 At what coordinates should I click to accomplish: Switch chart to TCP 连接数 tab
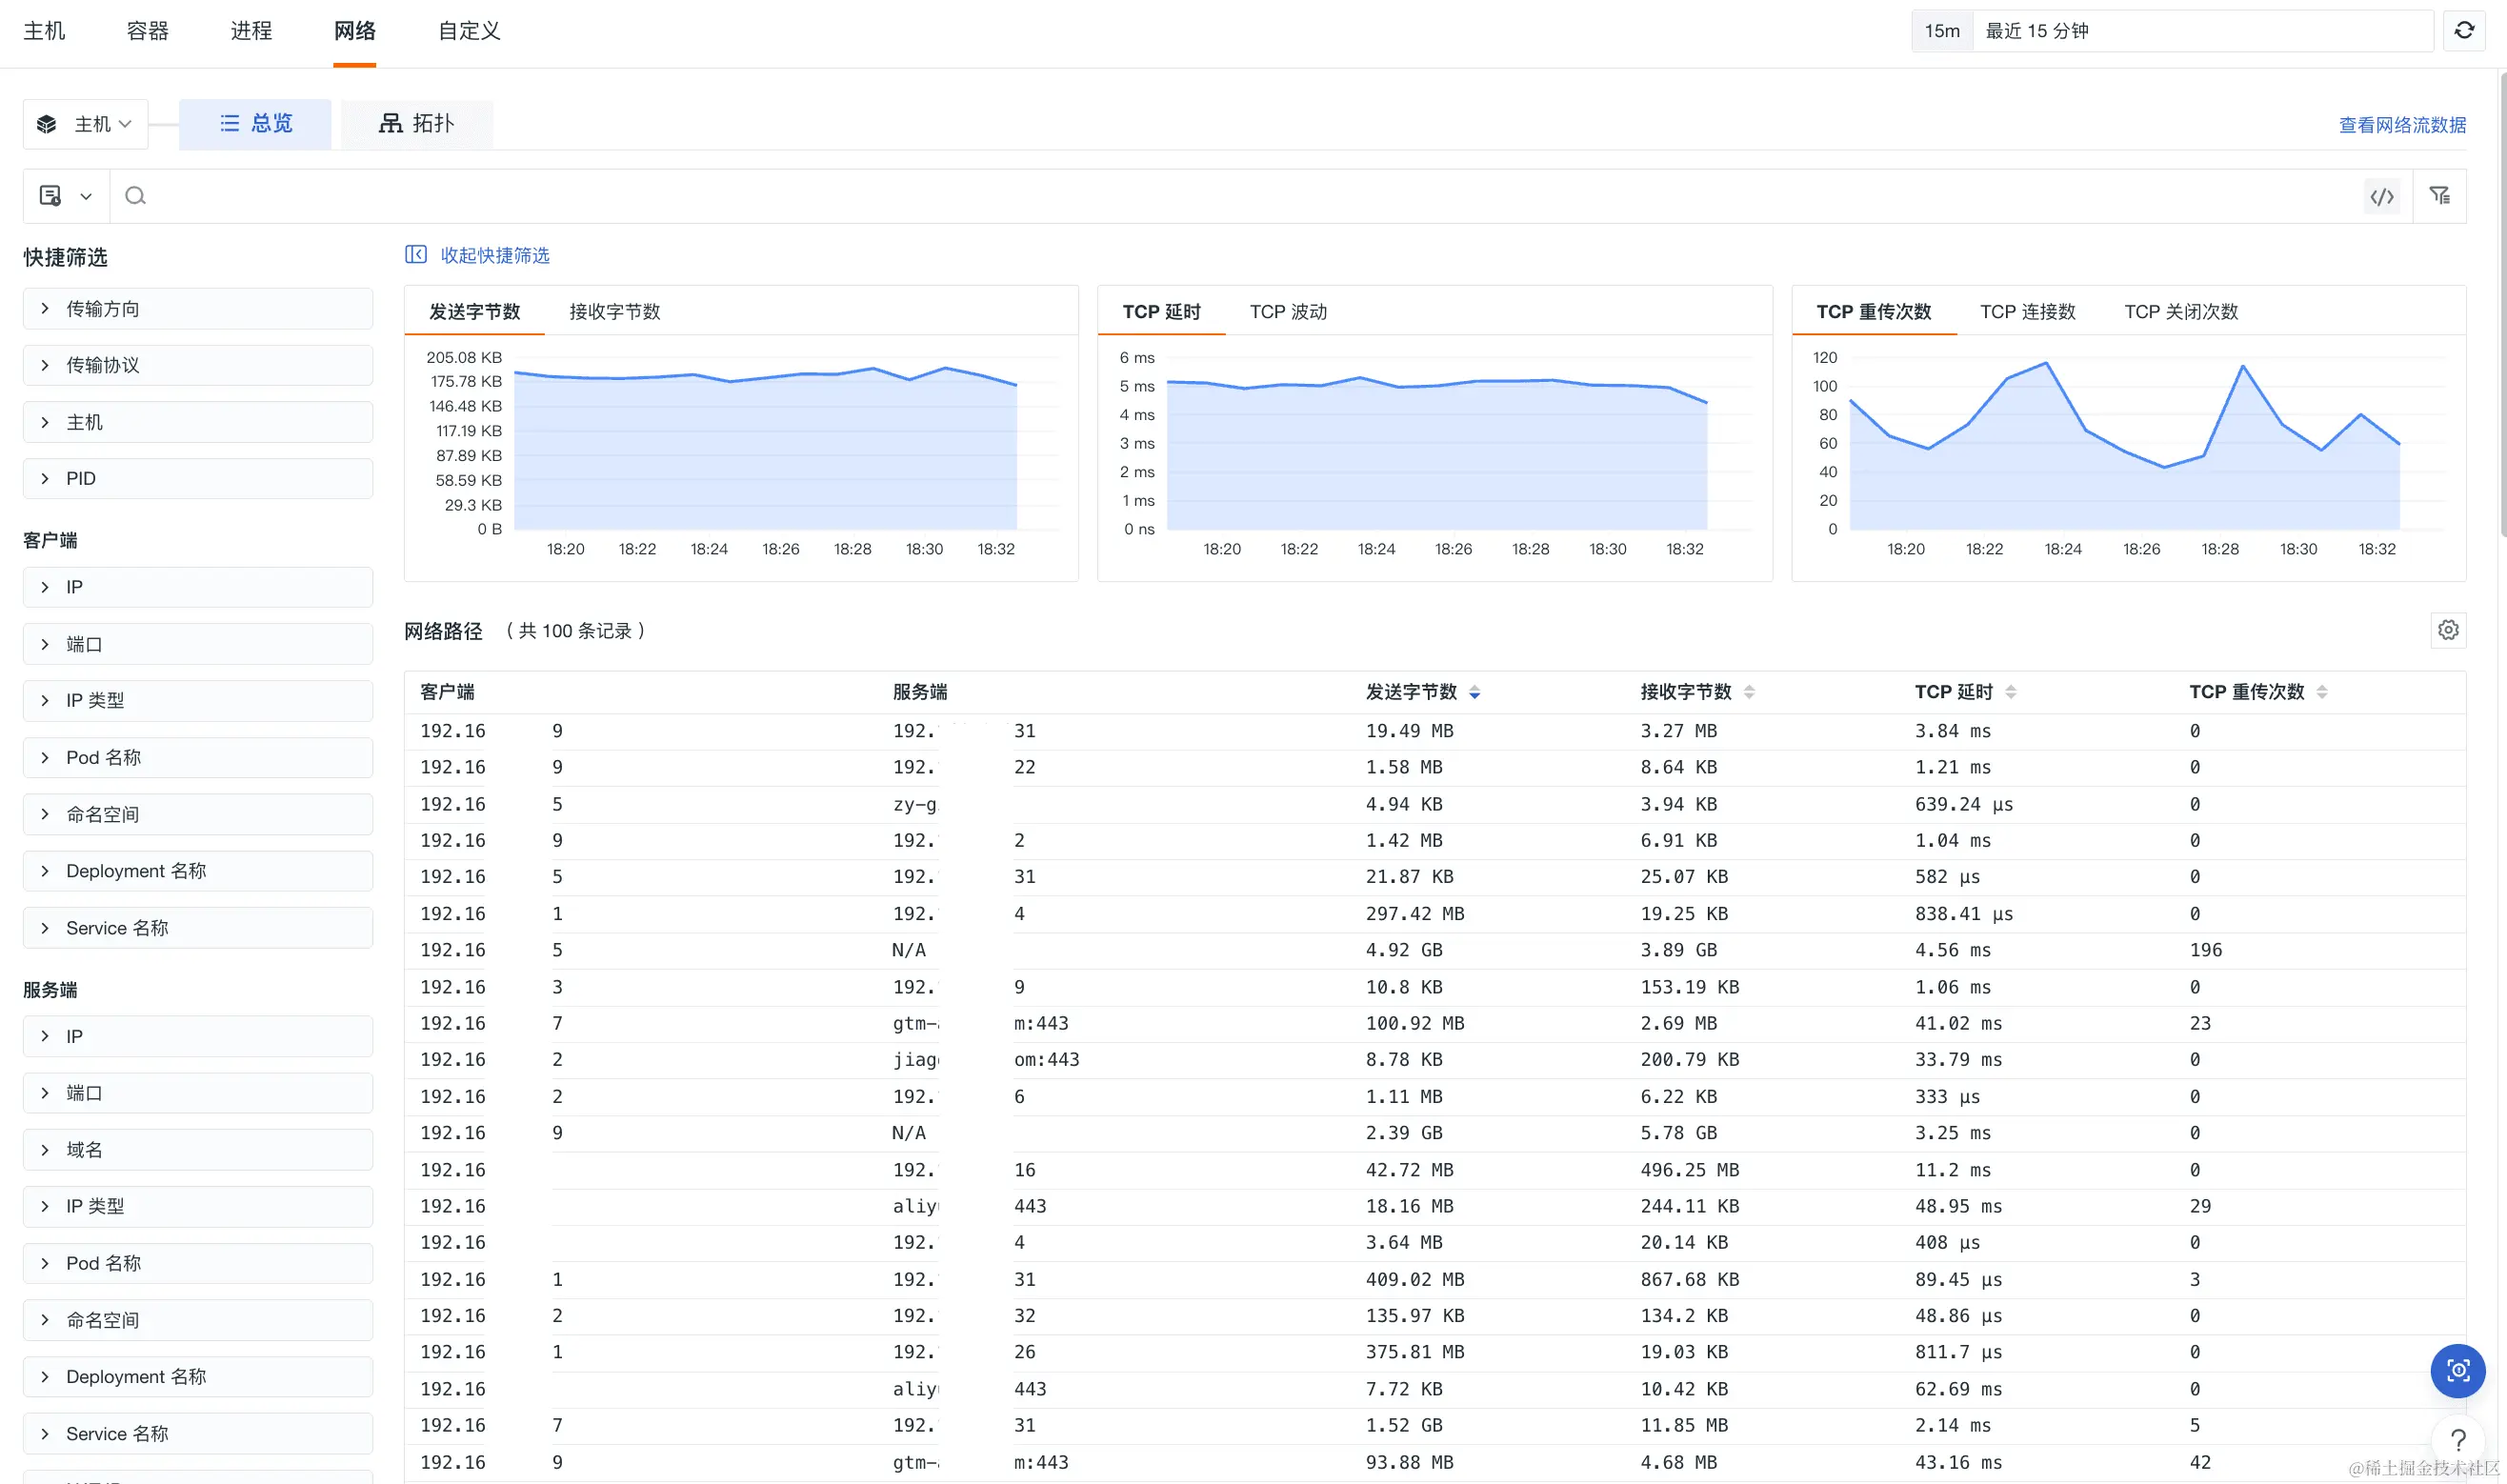[2026, 312]
